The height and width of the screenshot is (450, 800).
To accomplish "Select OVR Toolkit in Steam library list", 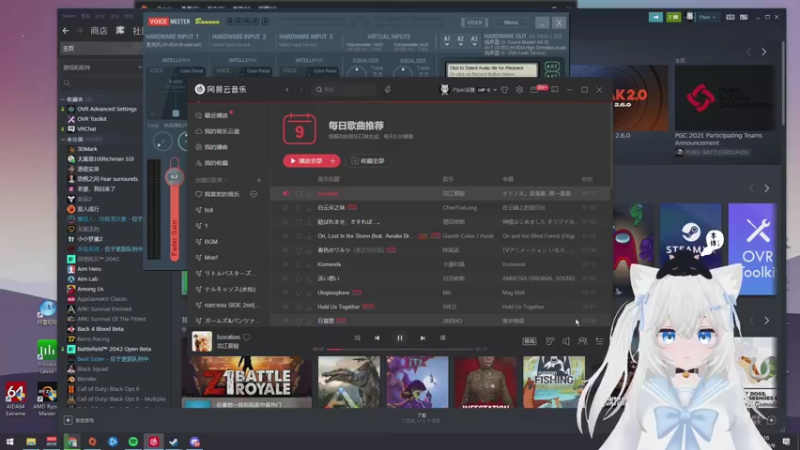I will [x=91, y=119].
